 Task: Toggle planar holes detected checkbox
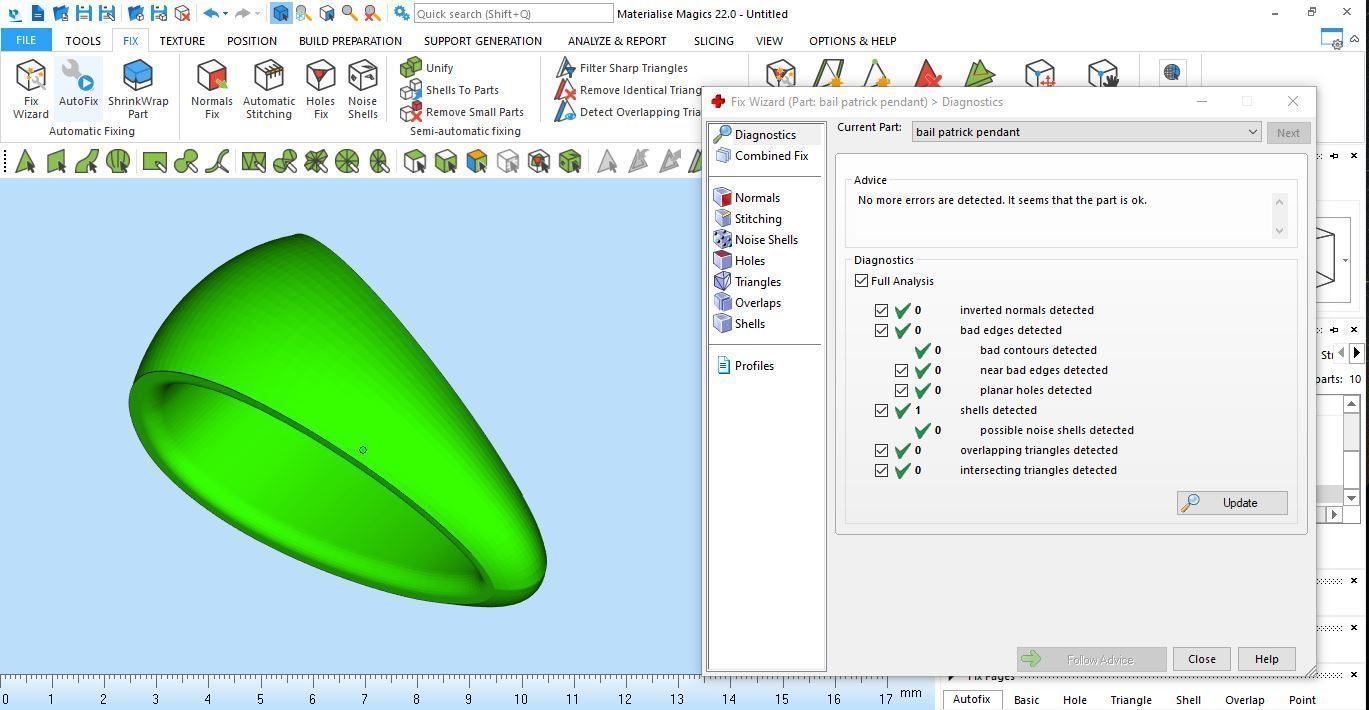[x=901, y=390]
